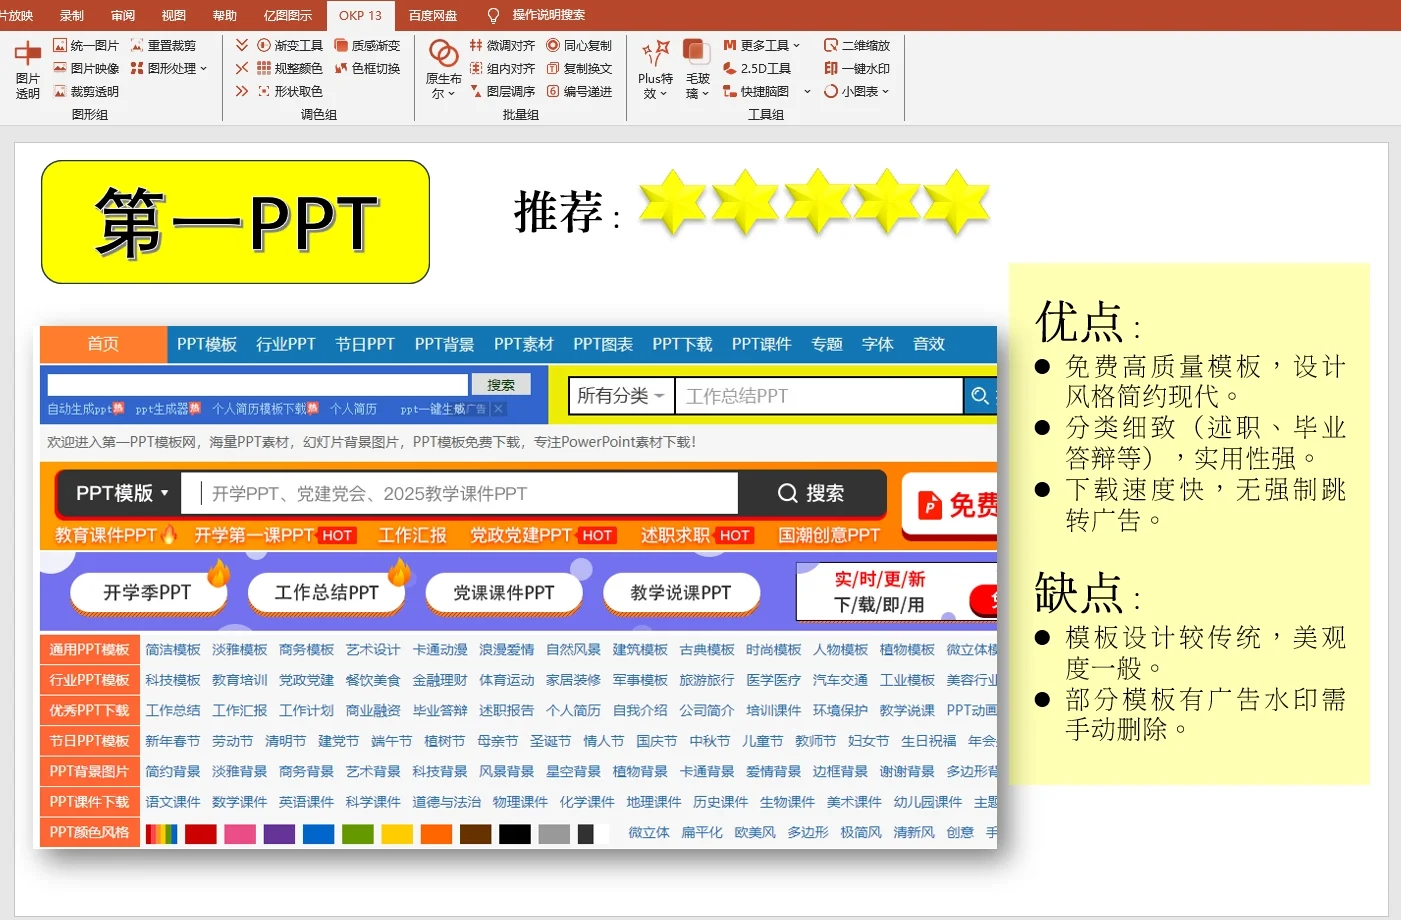Click the 统一图片 unify pictures tool

pos(87,44)
